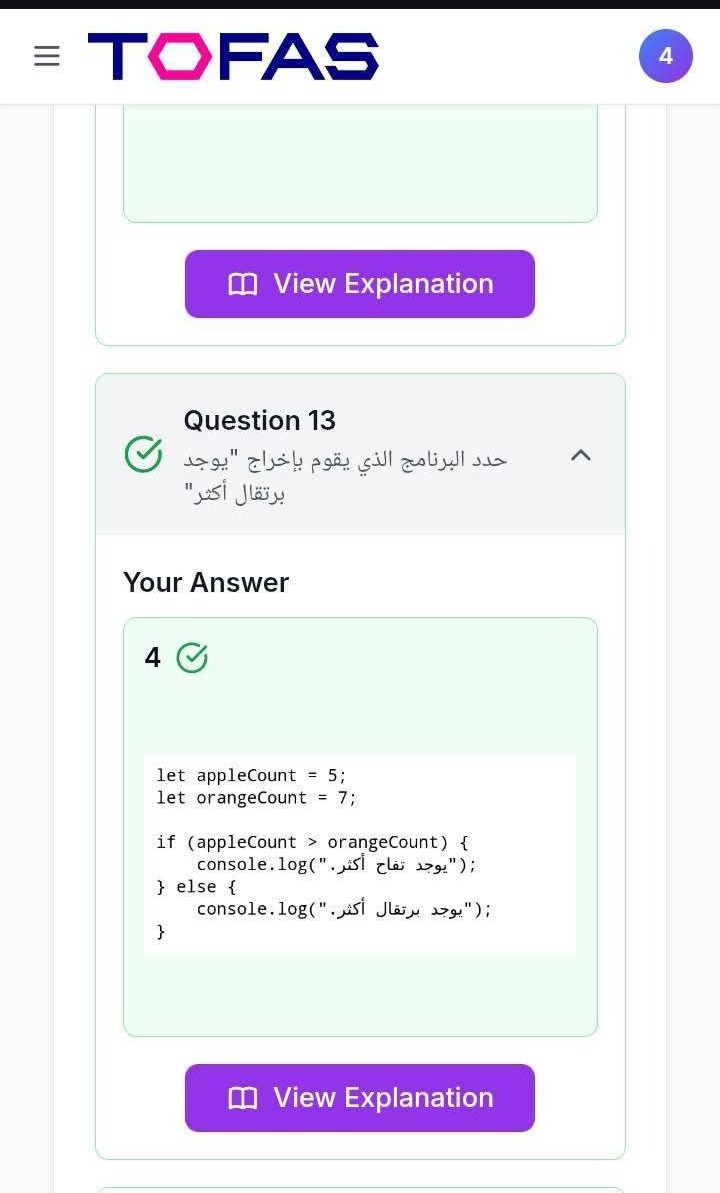Image resolution: width=720 pixels, height=1193 pixels.
Task: Click the Arabic question text under Question 13
Action: (x=344, y=475)
